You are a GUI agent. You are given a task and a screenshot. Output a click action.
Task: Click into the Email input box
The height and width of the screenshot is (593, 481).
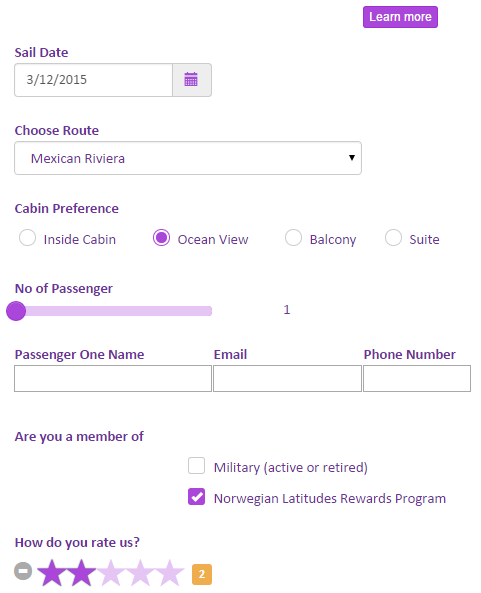pyautogui.click(x=287, y=378)
